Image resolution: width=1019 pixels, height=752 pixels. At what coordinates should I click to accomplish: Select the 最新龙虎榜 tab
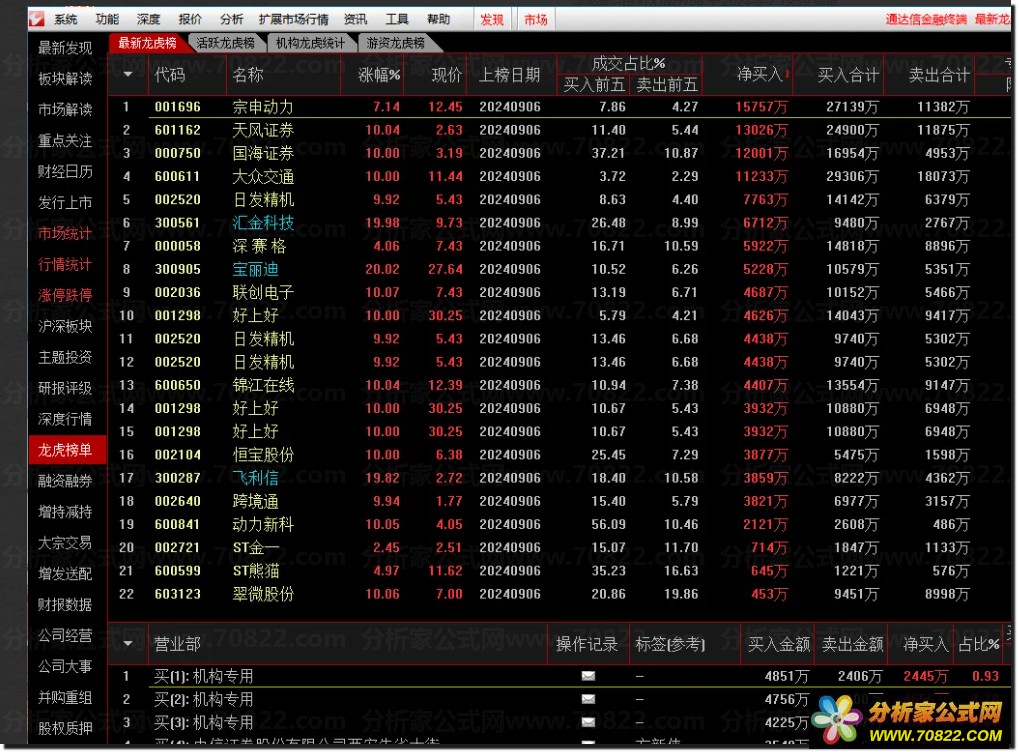148,43
